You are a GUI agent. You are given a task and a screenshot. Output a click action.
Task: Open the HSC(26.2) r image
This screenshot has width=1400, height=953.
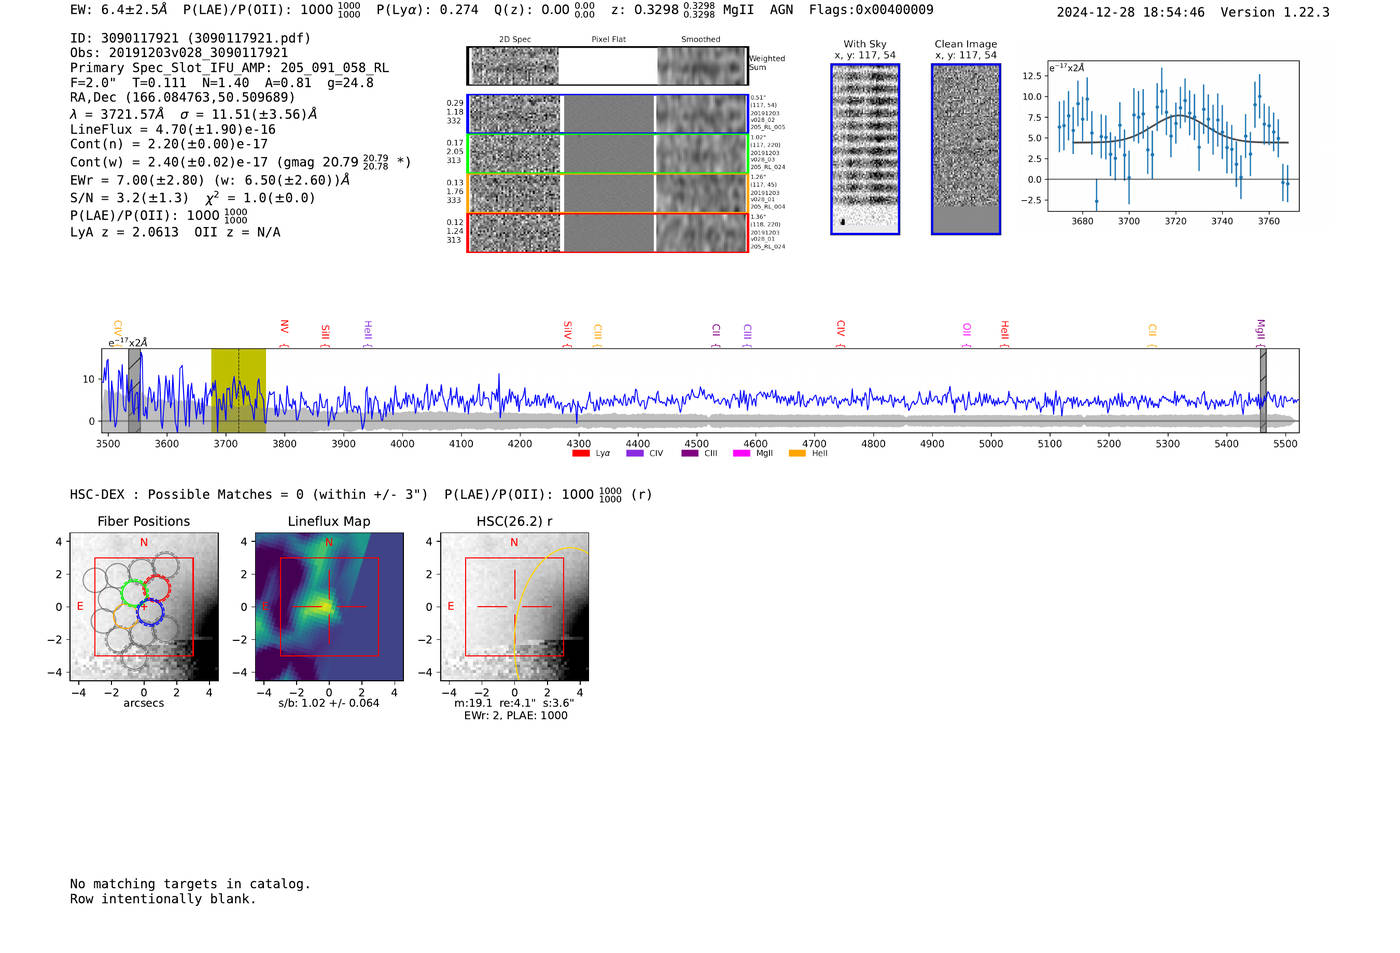pos(514,607)
